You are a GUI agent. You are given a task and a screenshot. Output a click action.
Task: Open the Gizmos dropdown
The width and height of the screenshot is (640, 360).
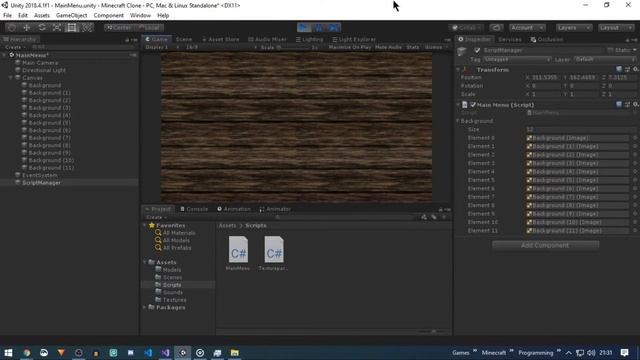click(x=436, y=47)
